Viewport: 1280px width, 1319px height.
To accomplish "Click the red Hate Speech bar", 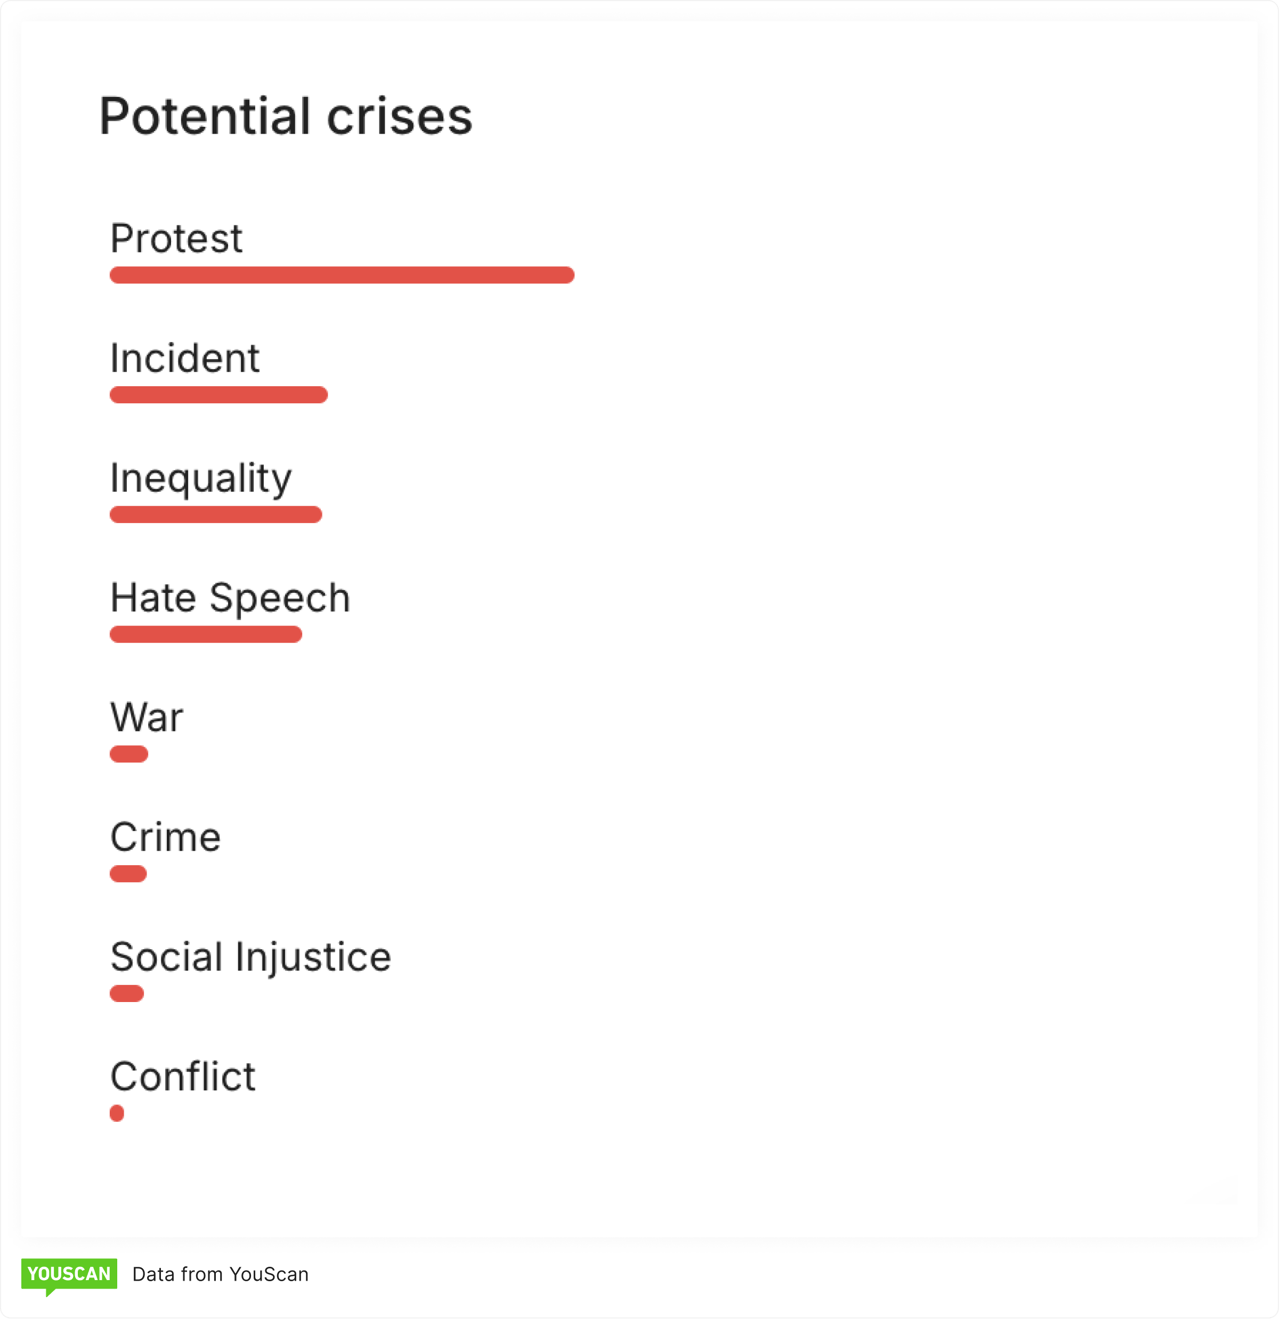I will point(206,634).
